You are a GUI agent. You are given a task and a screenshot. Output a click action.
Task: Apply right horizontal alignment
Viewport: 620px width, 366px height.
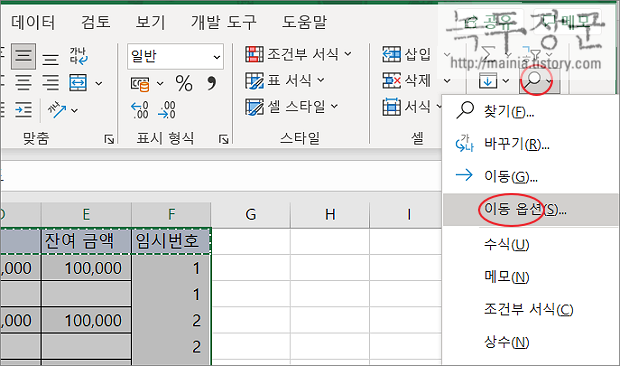coord(50,83)
